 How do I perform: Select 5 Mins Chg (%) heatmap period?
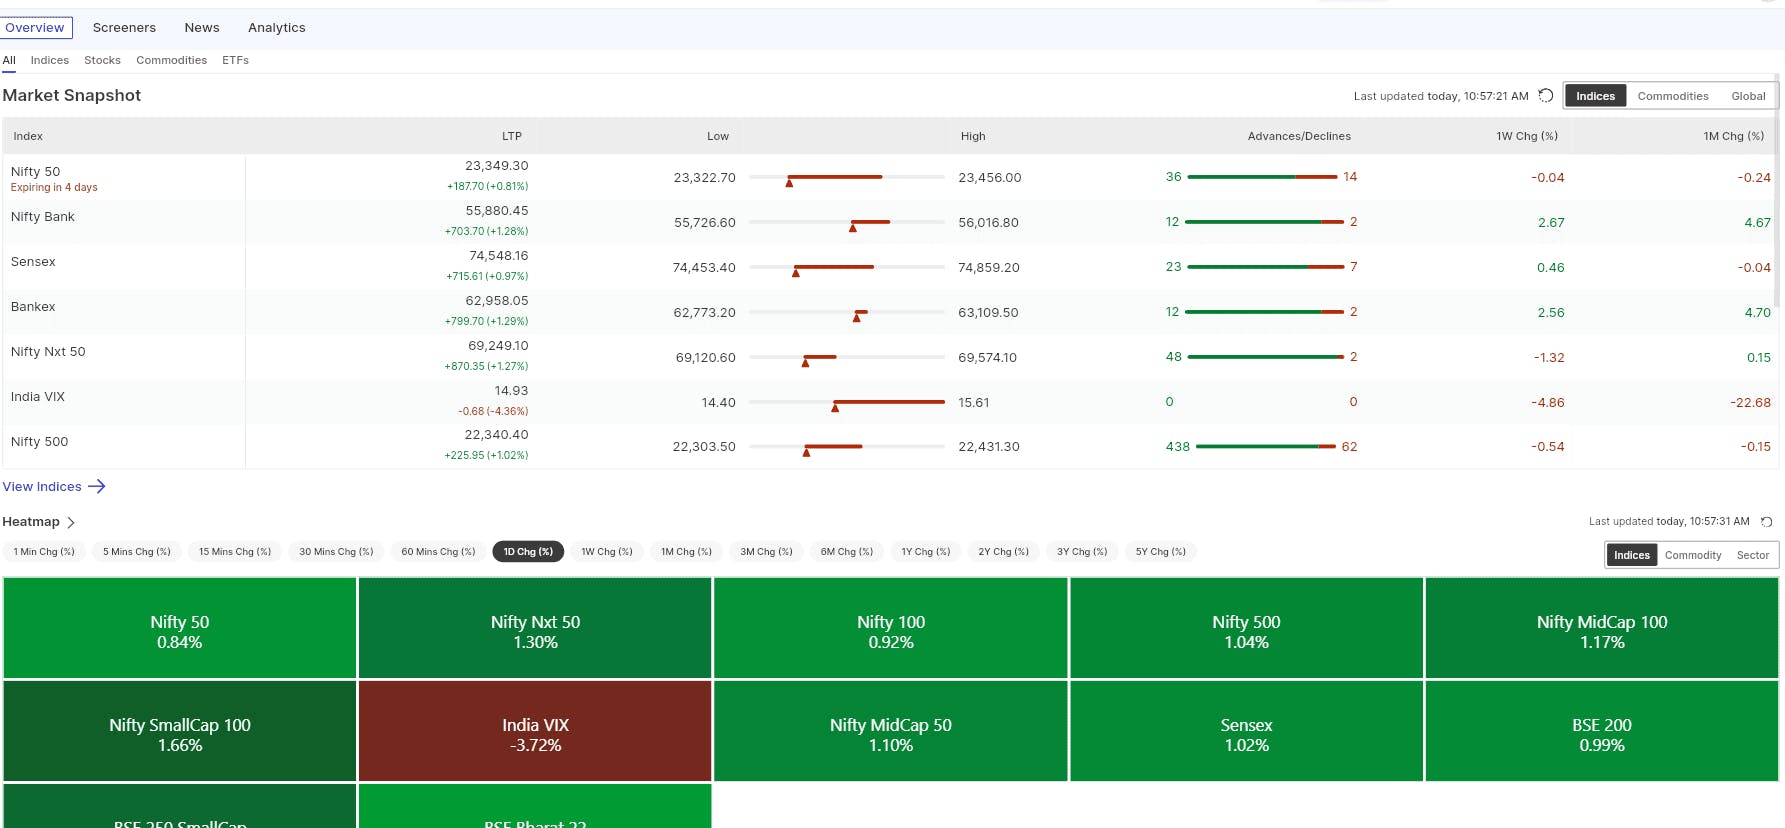(137, 552)
